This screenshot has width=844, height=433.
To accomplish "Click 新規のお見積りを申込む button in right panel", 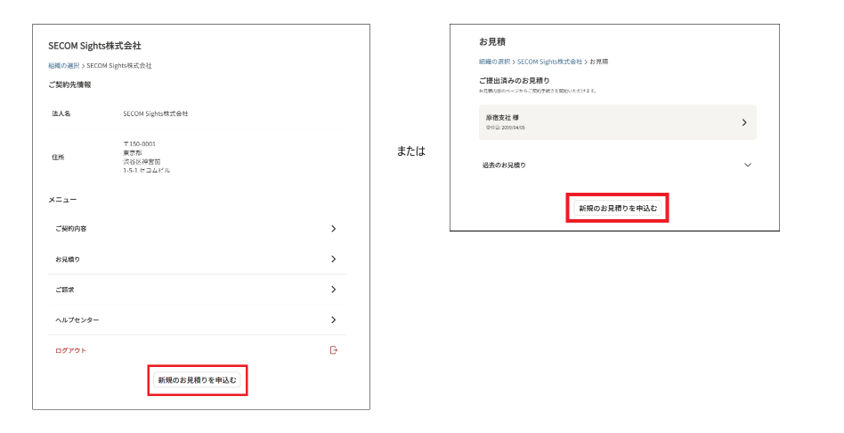I will [x=617, y=208].
